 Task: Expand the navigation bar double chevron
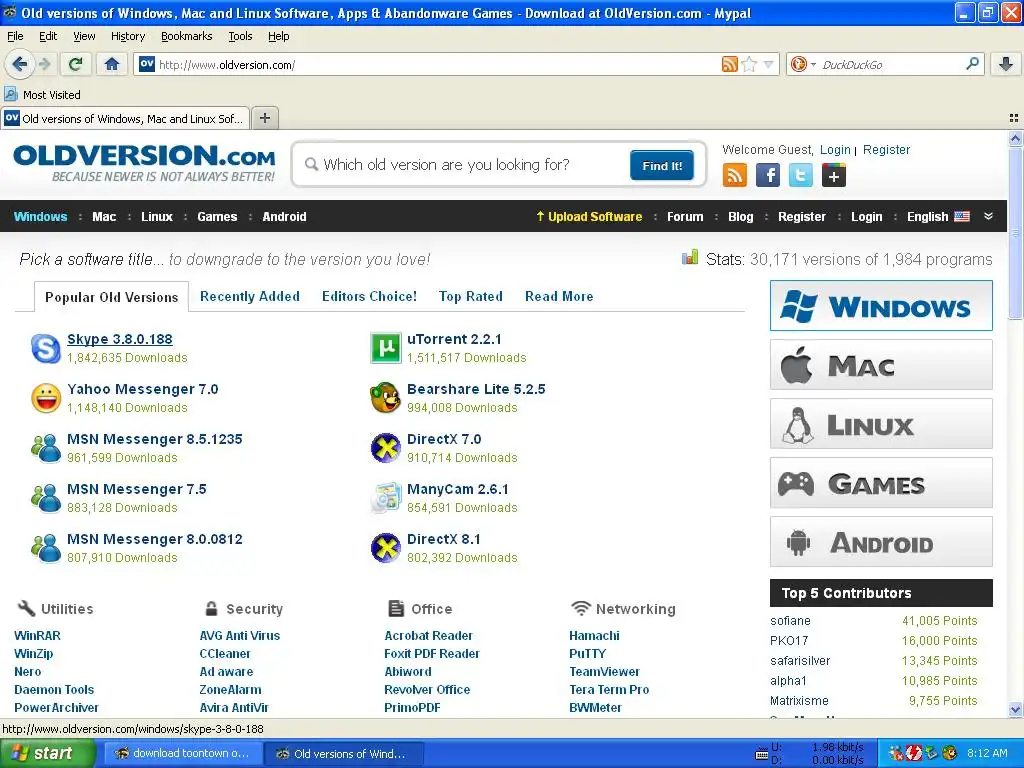988,216
